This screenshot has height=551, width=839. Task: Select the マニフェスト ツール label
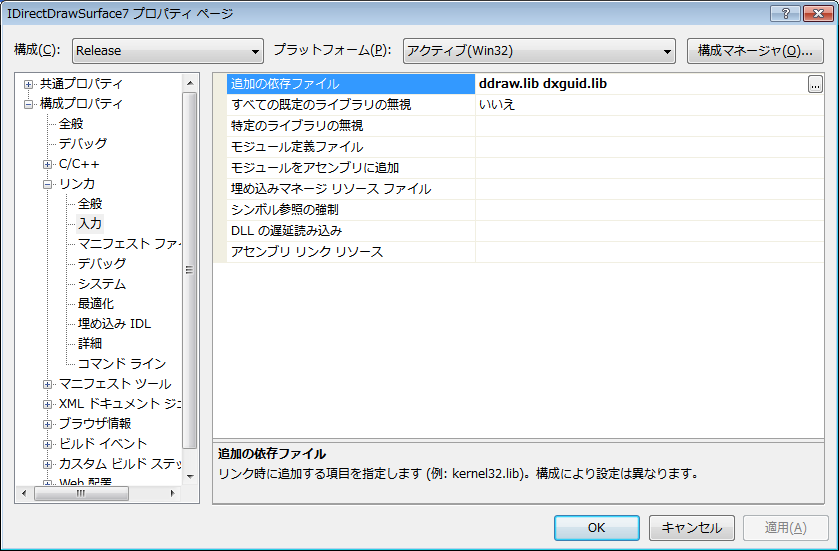(115, 384)
